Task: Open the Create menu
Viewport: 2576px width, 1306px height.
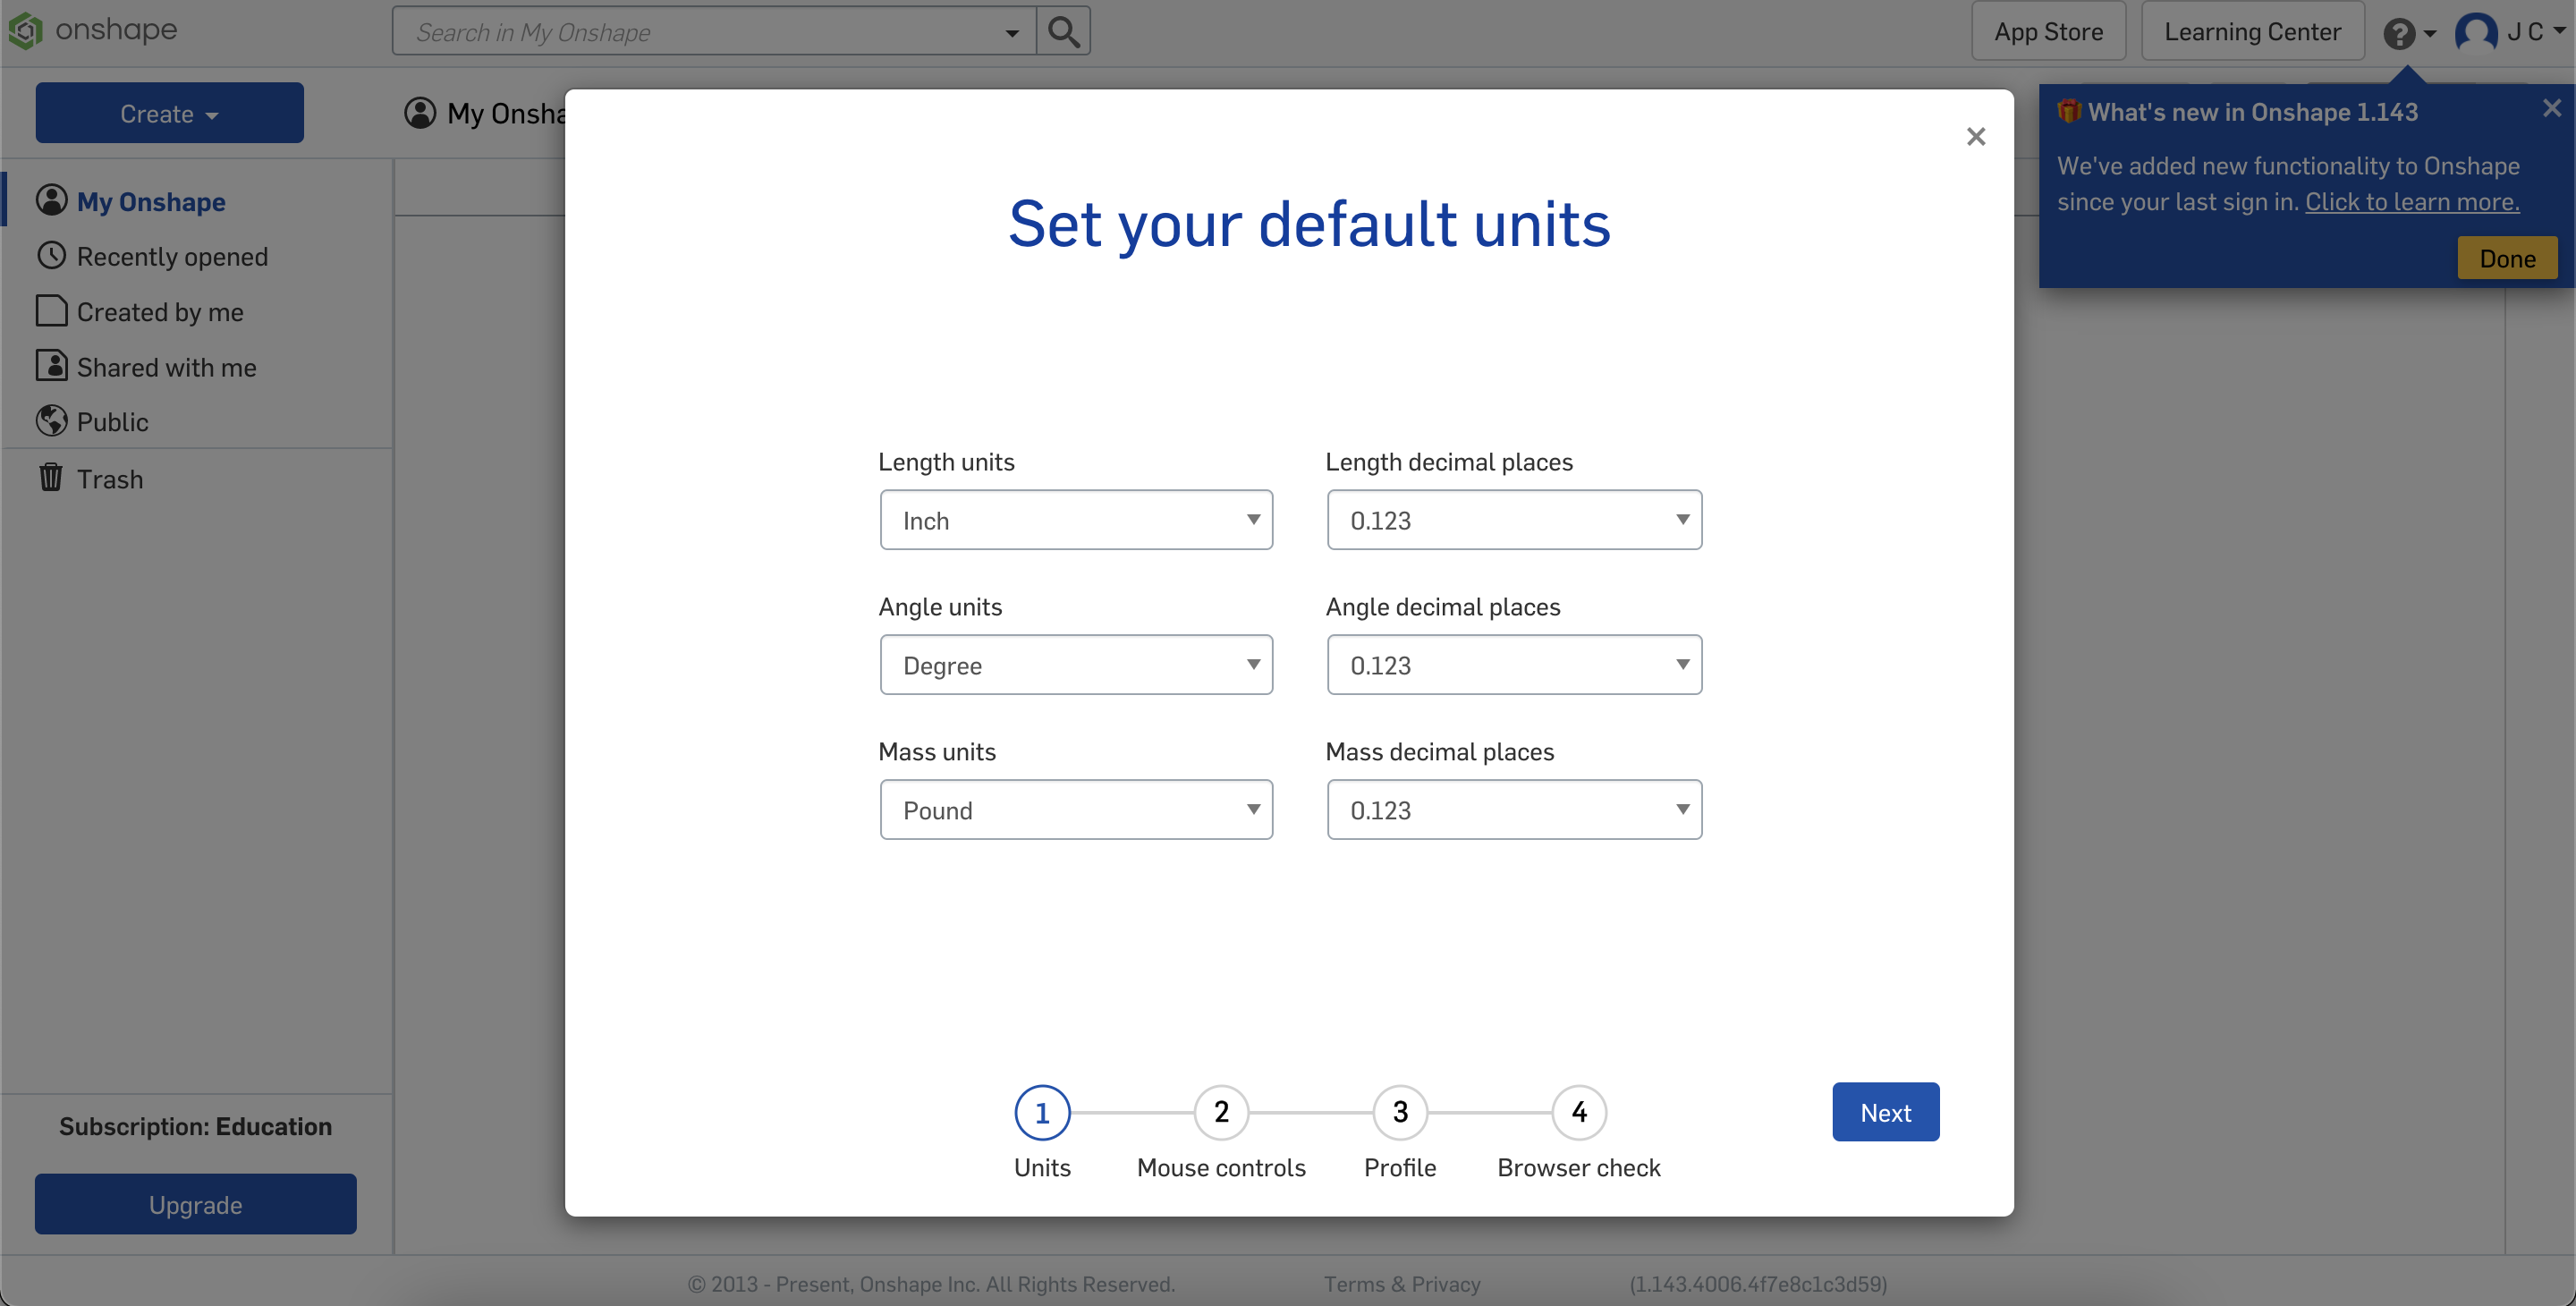Action: pyautogui.click(x=168, y=113)
